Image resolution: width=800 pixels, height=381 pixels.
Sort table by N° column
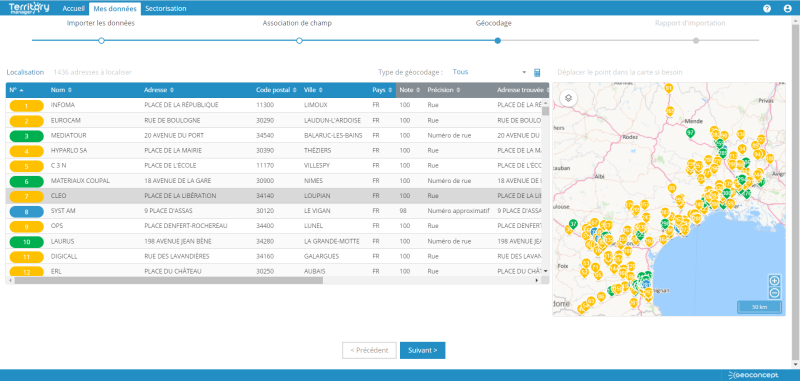pyautogui.click(x=16, y=90)
